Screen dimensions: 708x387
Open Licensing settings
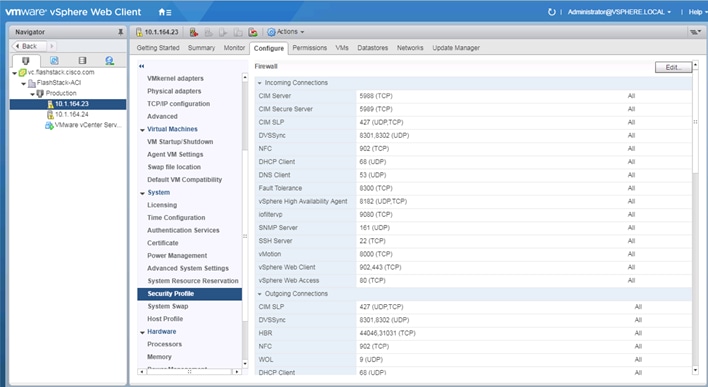(162, 205)
